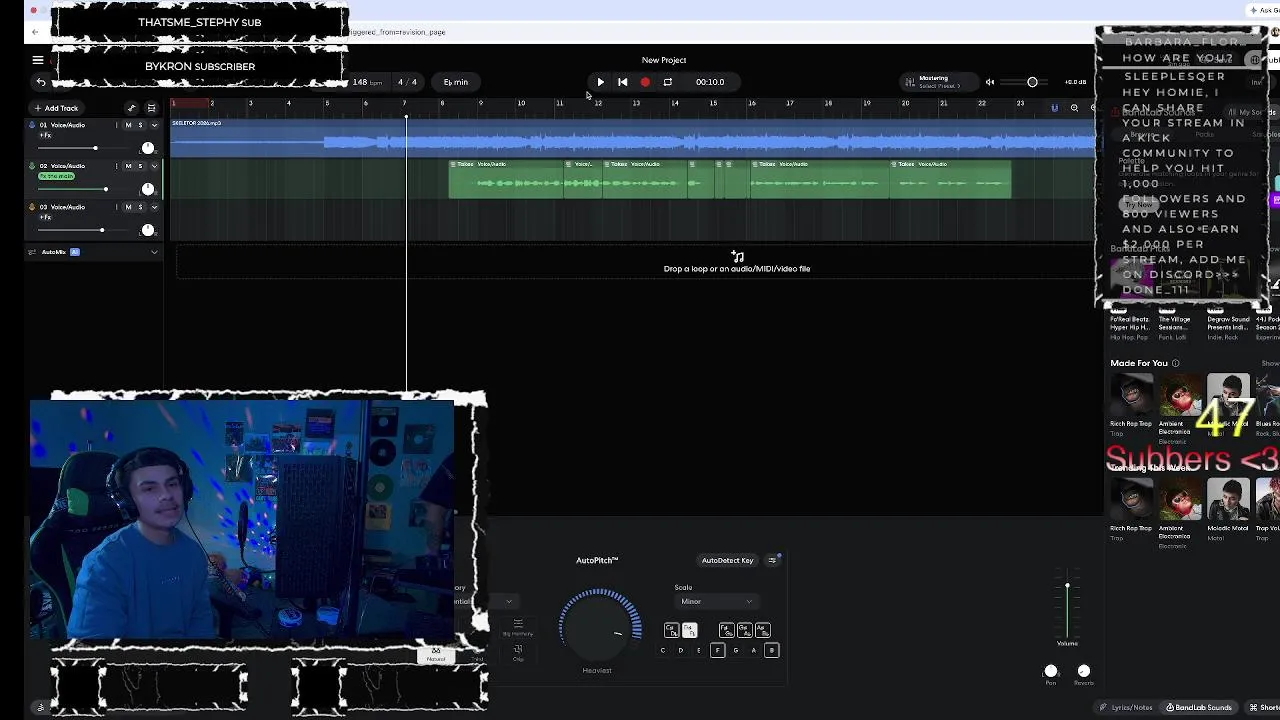Click bar 10 on the timeline ruler
The image size is (1280, 720).
[520, 103]
